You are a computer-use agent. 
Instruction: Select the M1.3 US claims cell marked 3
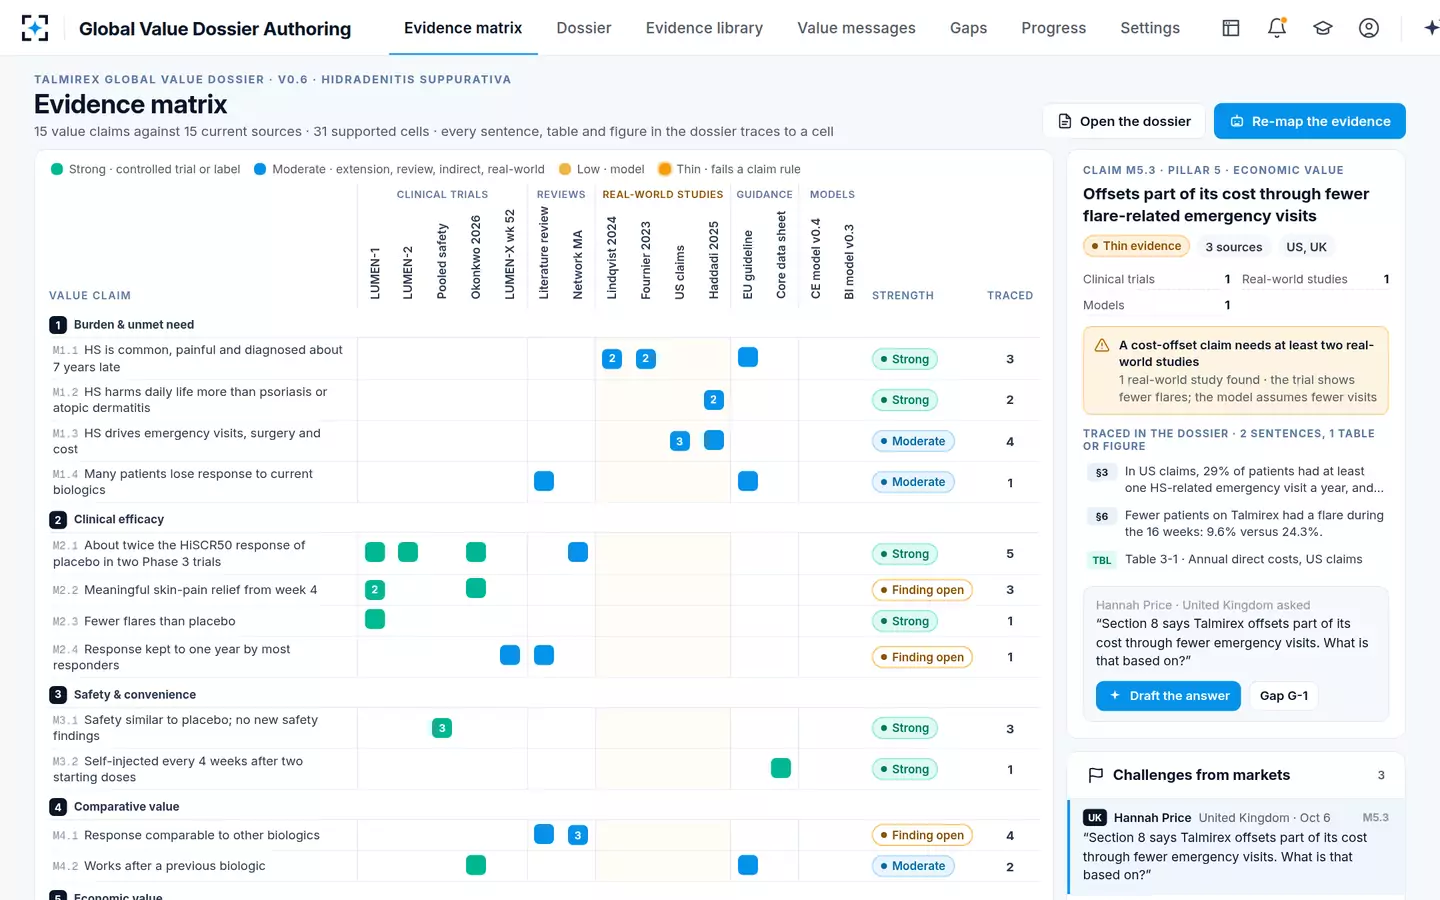(x=680, y=441)
